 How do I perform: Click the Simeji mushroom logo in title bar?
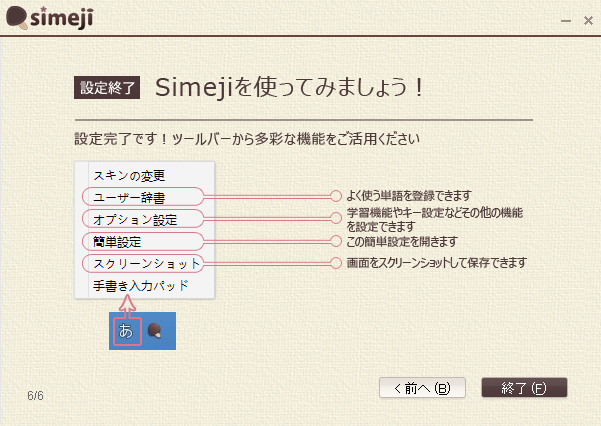click(x=18, y=20)
